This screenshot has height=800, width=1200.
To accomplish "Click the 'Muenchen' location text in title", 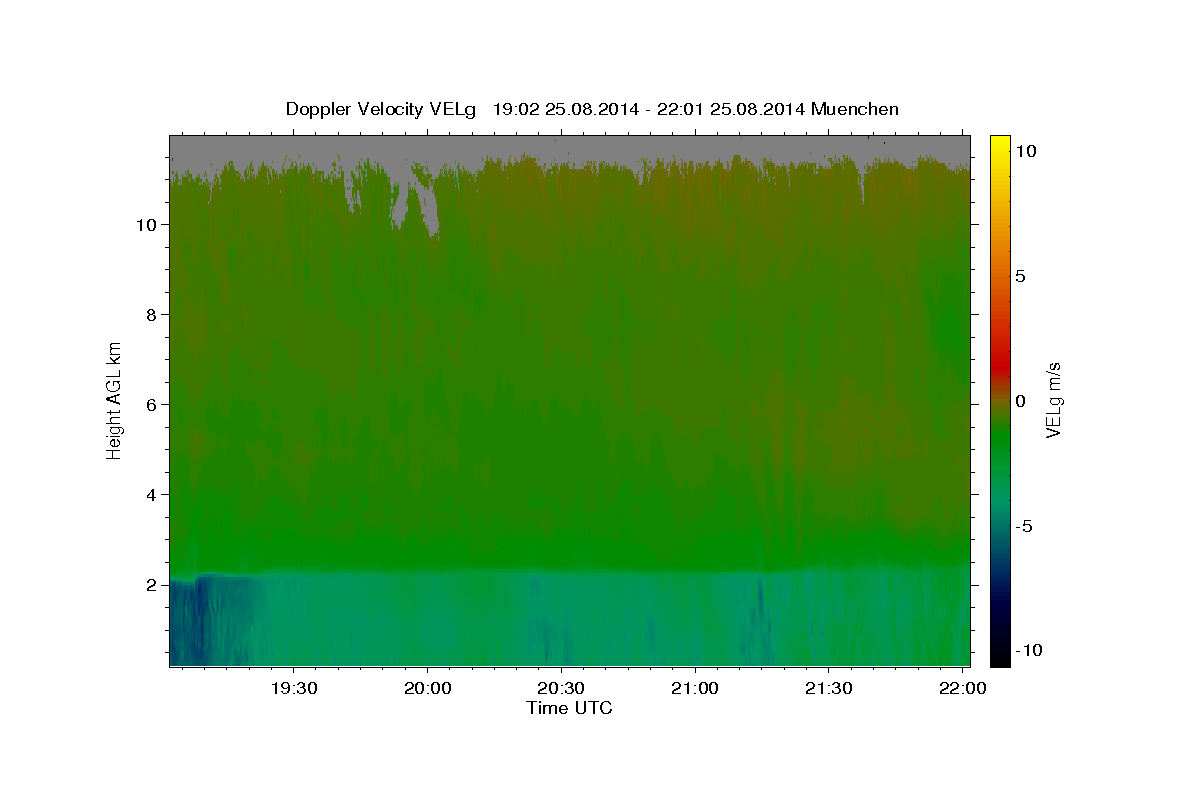I will [855, 109].
